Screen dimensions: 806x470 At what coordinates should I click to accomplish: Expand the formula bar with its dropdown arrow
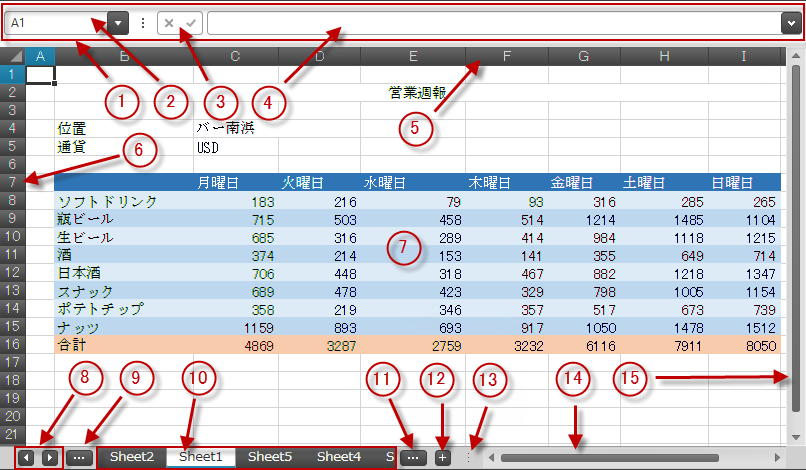click(x=789, y=23)
